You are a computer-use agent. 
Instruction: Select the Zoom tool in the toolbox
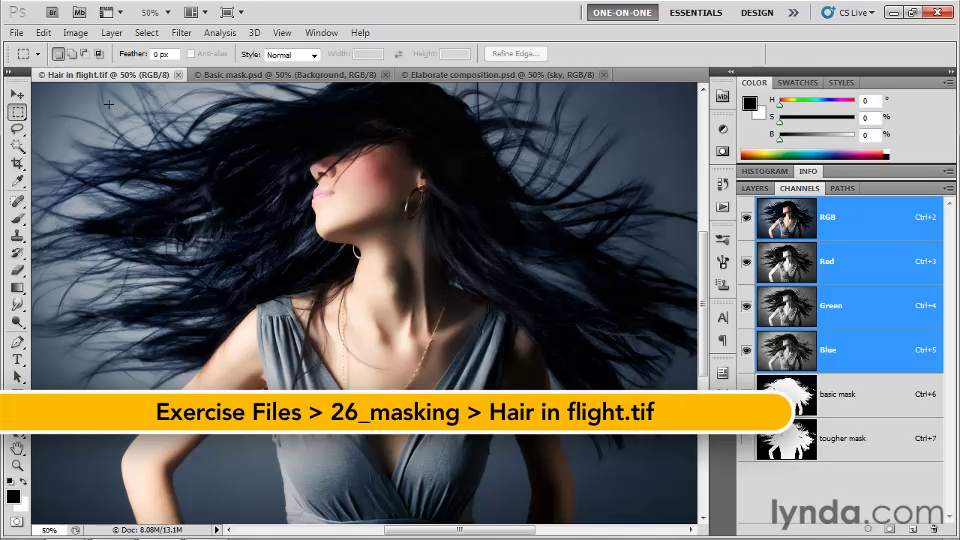click(17, 465)
